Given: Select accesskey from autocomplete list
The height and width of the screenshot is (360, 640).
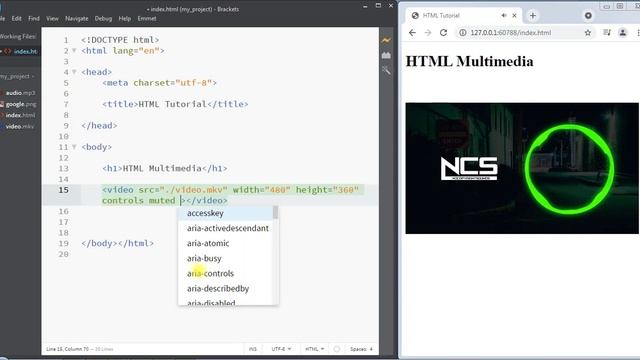Looking at the screenshot, I should (x=226, y=213).
